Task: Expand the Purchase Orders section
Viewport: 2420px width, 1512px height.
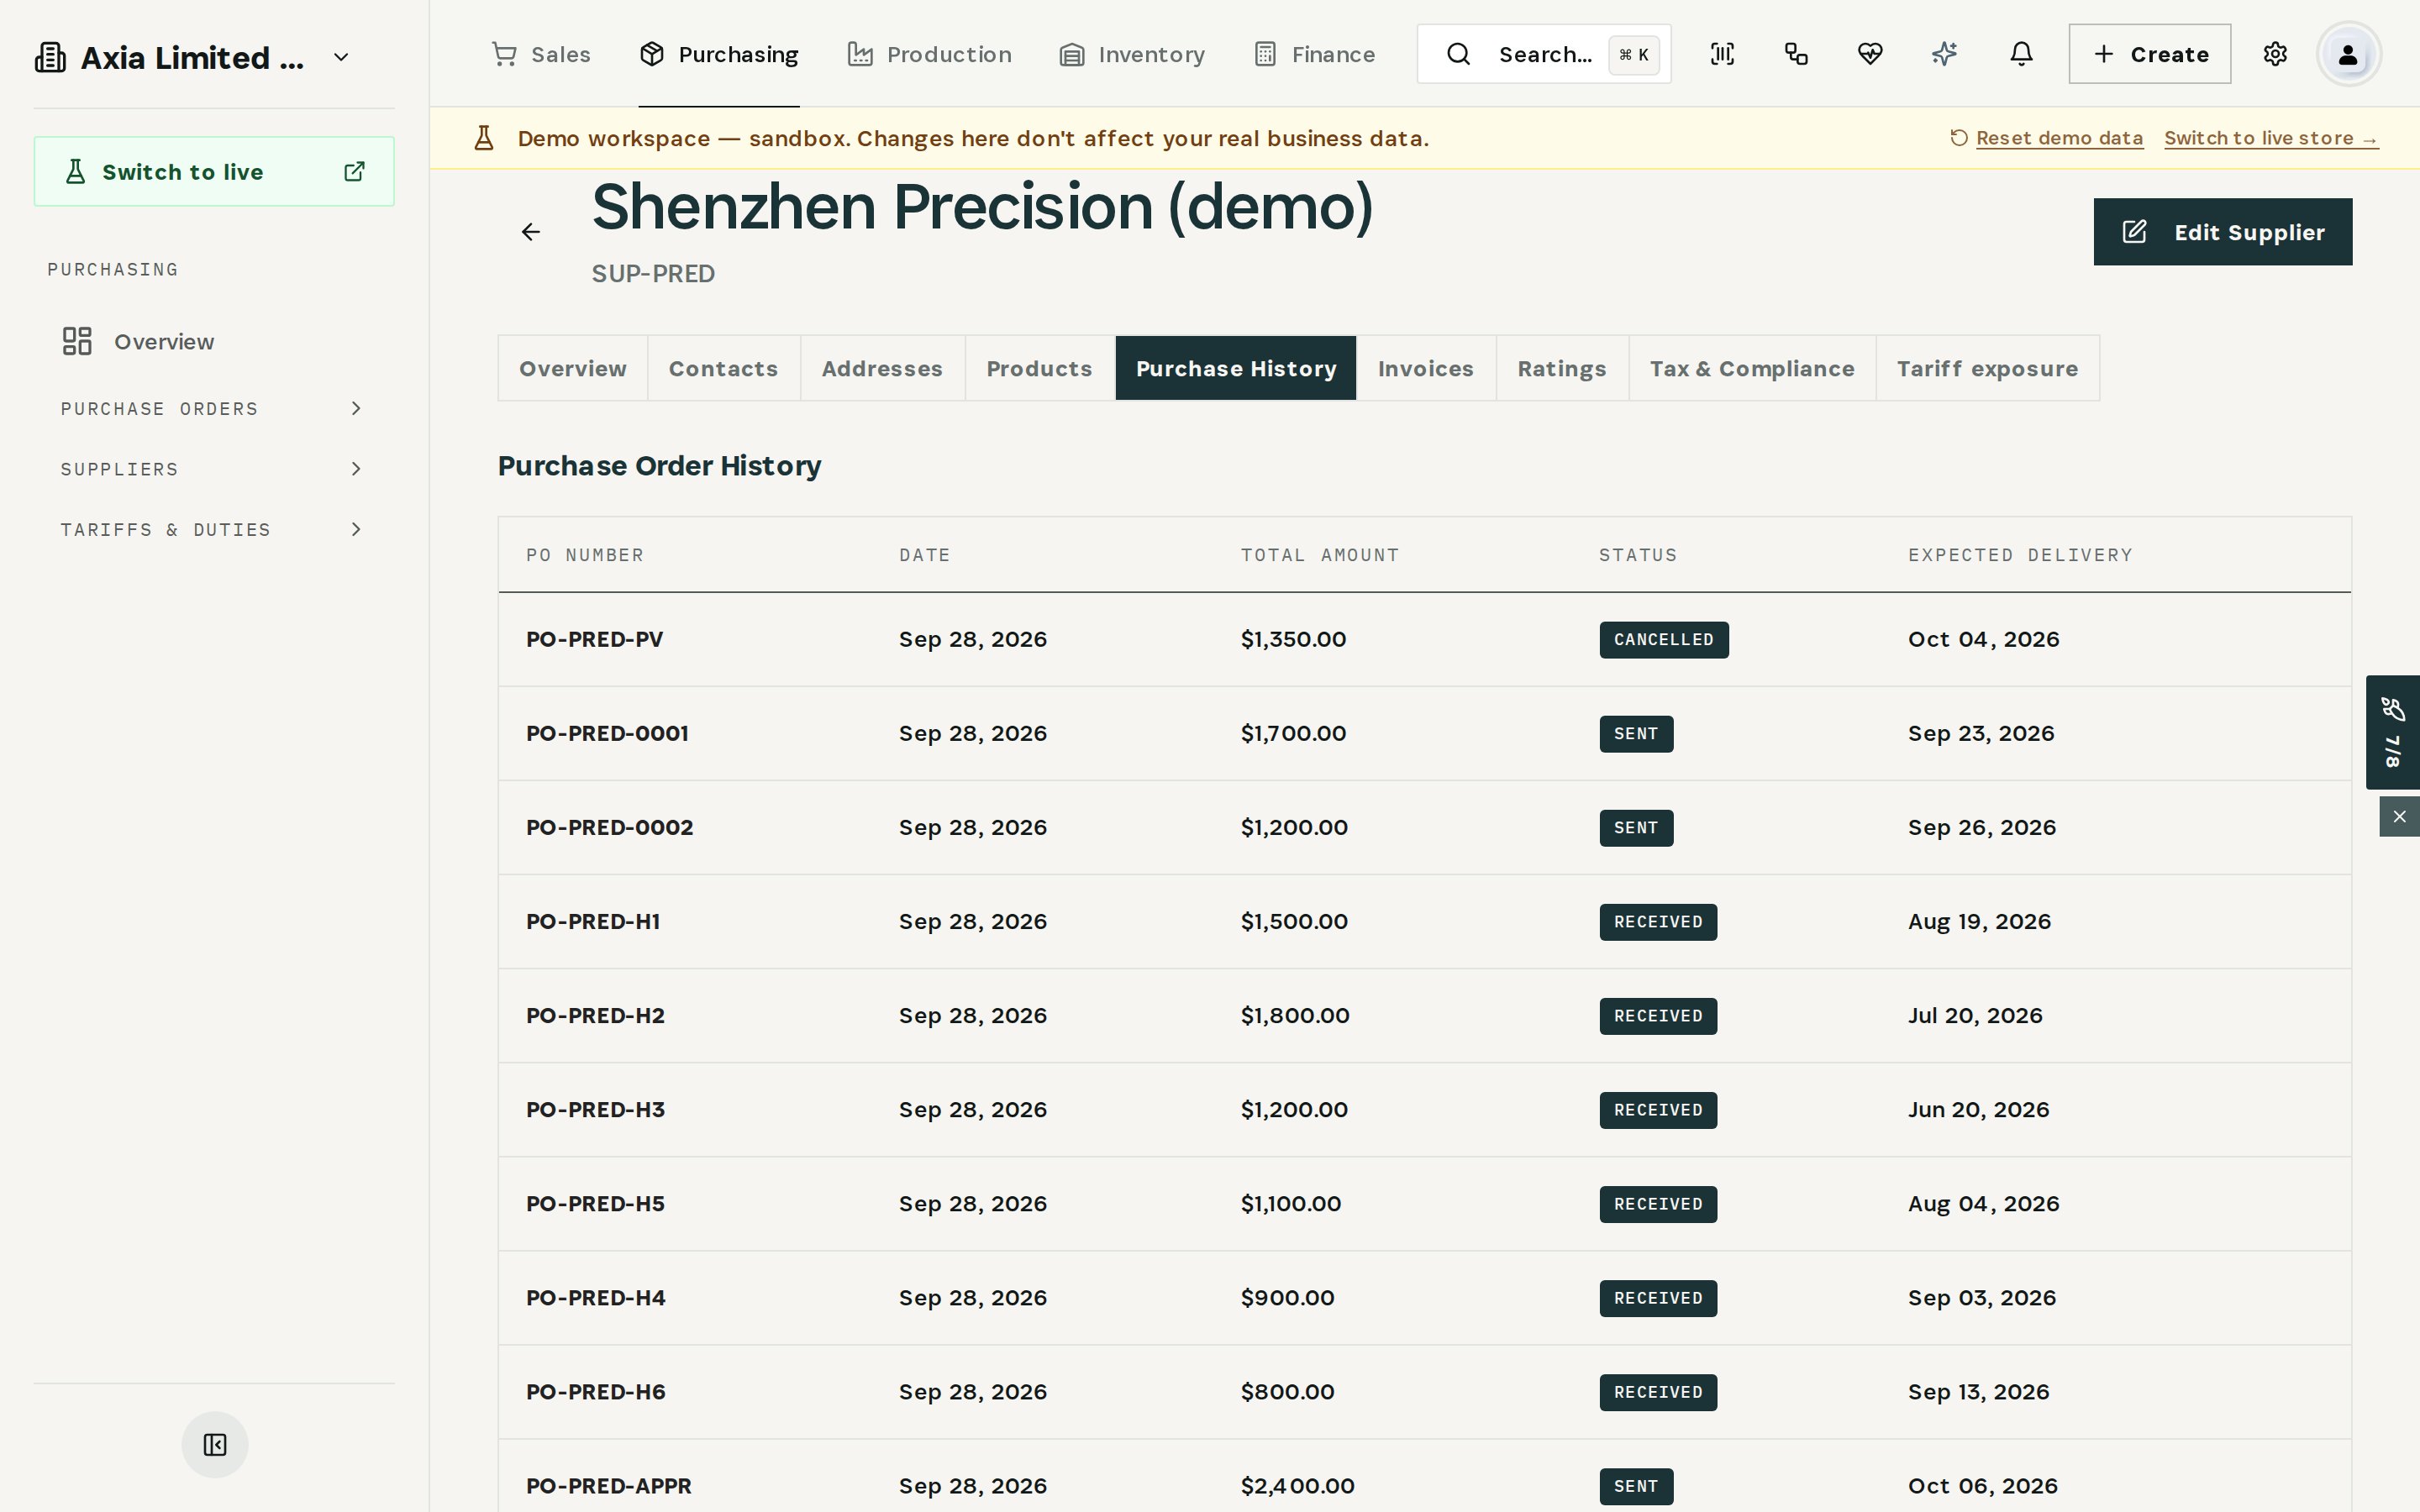Action: click(213, 409)
